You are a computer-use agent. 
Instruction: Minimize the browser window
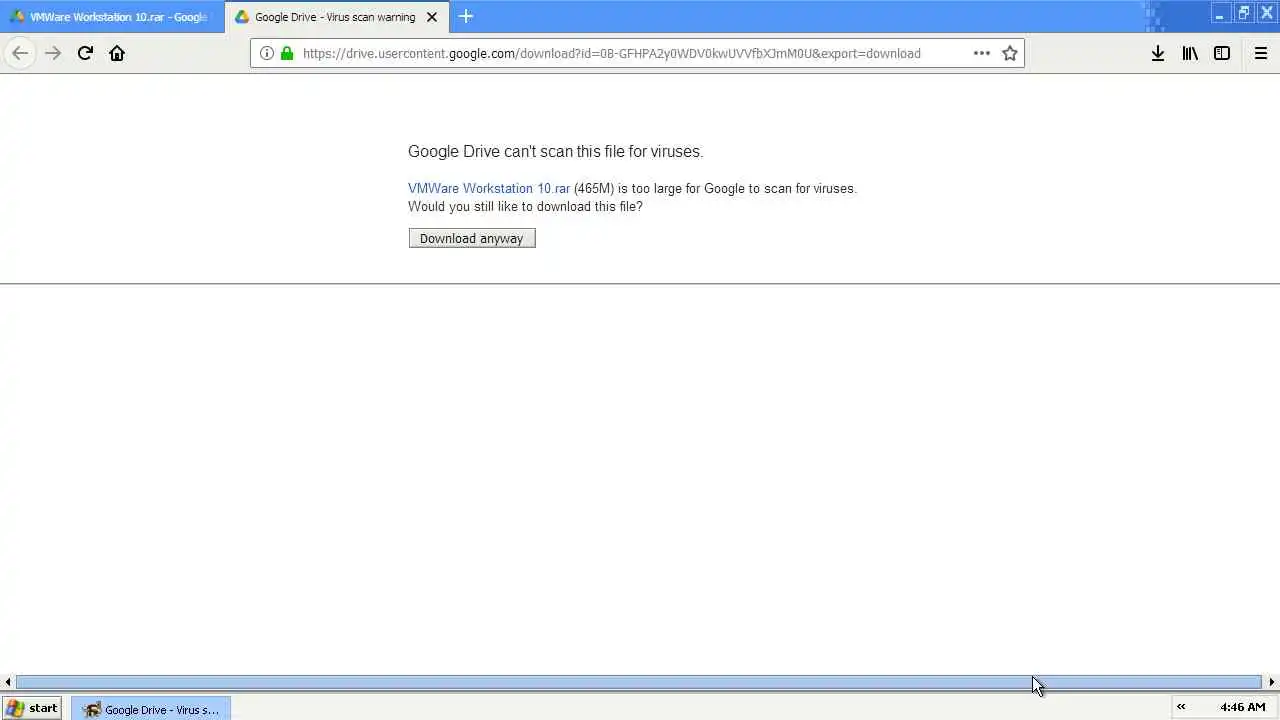[x=1220, y=13]
